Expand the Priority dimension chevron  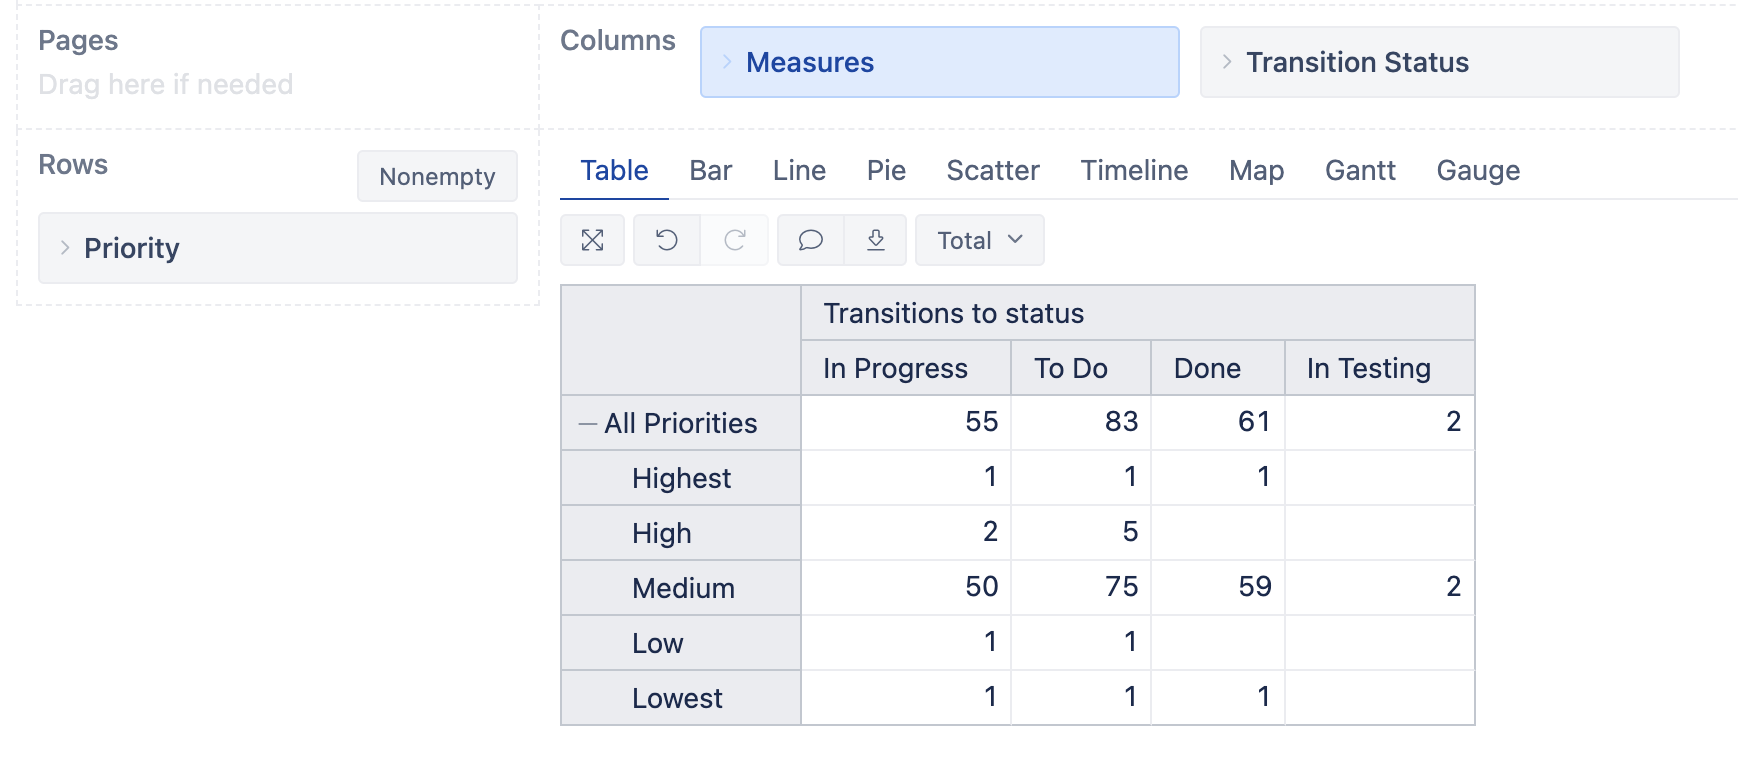pyautogui.click(x=65, y=248)
